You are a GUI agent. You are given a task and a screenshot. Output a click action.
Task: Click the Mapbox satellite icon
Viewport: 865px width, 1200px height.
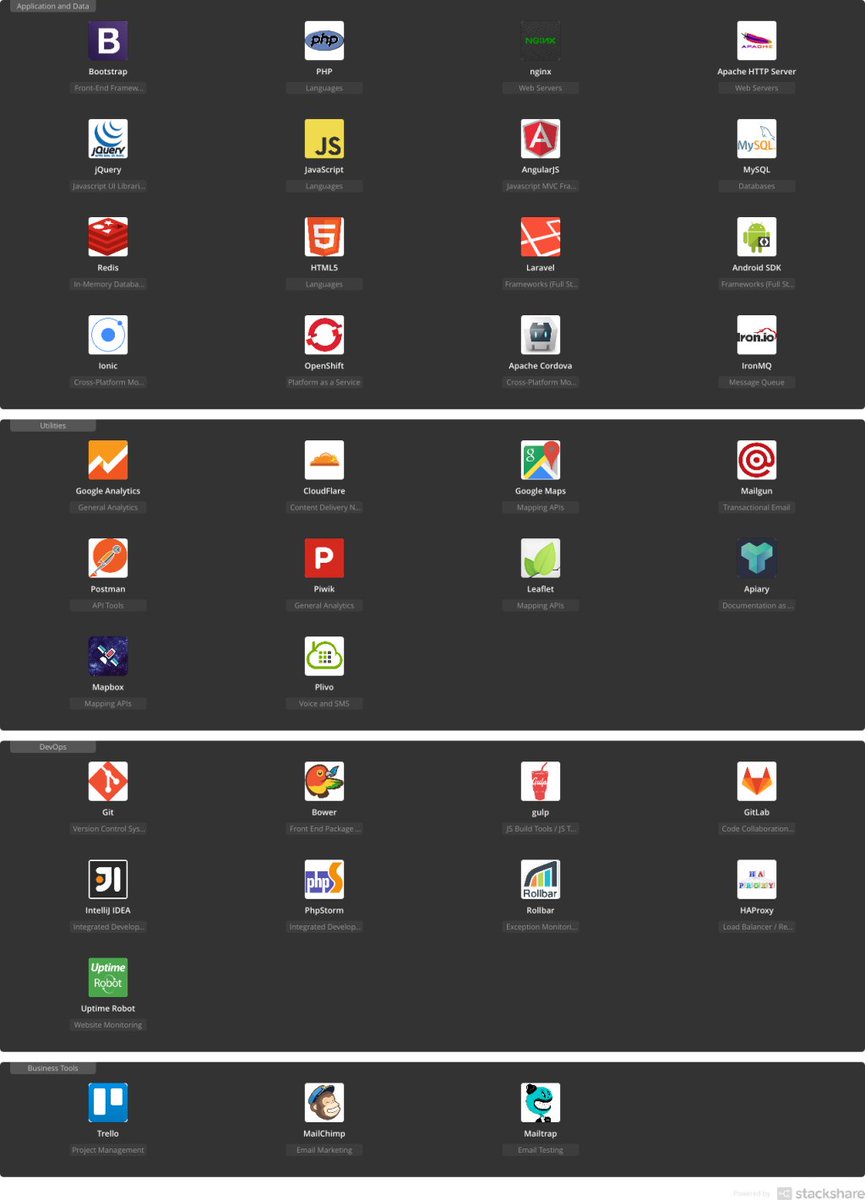point(108,656)
